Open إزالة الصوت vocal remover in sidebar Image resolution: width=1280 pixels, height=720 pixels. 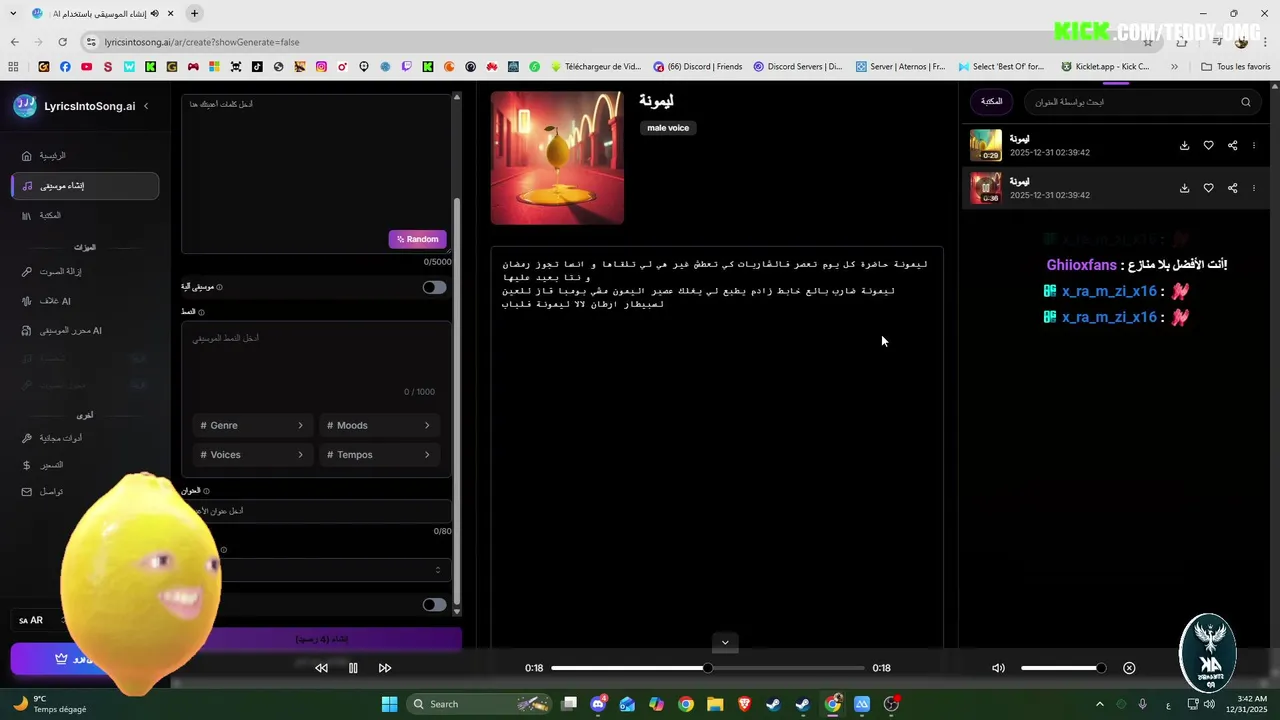pyautogui.click(x=85, y=271)
